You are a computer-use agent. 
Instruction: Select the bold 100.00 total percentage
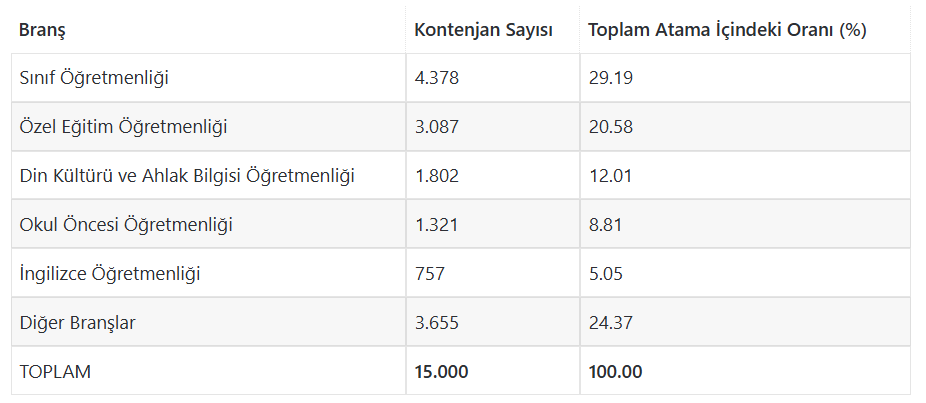pos(615,372)
